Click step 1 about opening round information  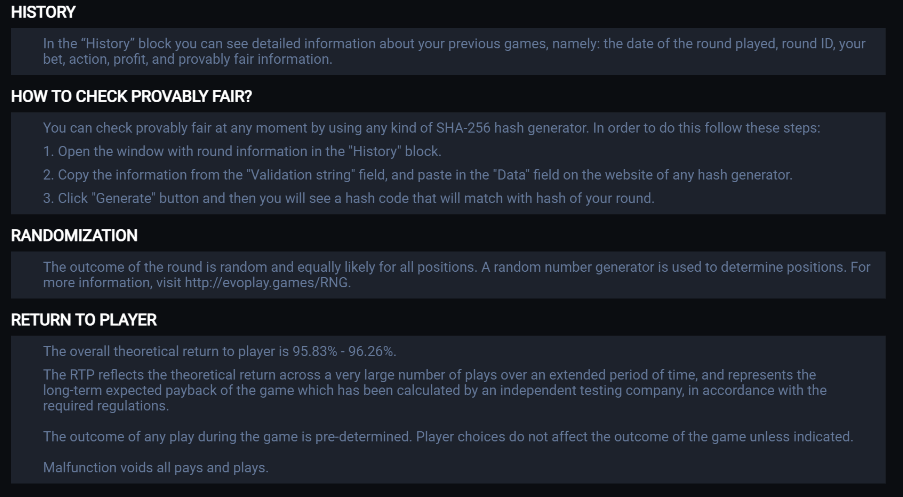coord(242,151)
